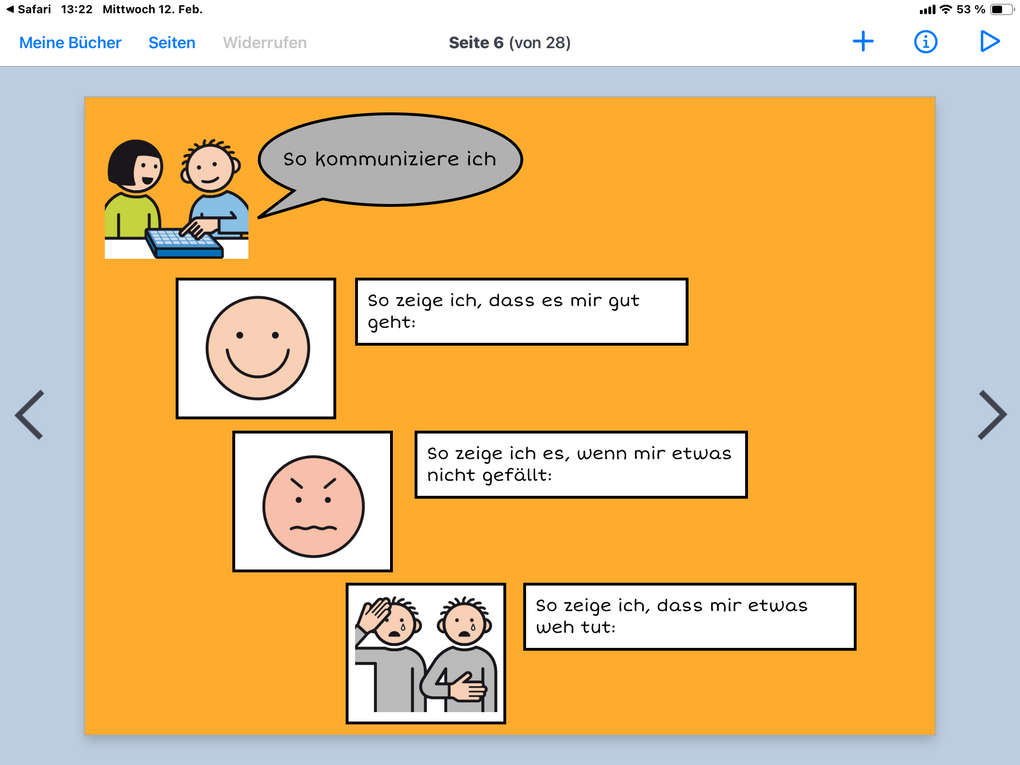Tap the '53 %' battery percentage

[971, 9]
